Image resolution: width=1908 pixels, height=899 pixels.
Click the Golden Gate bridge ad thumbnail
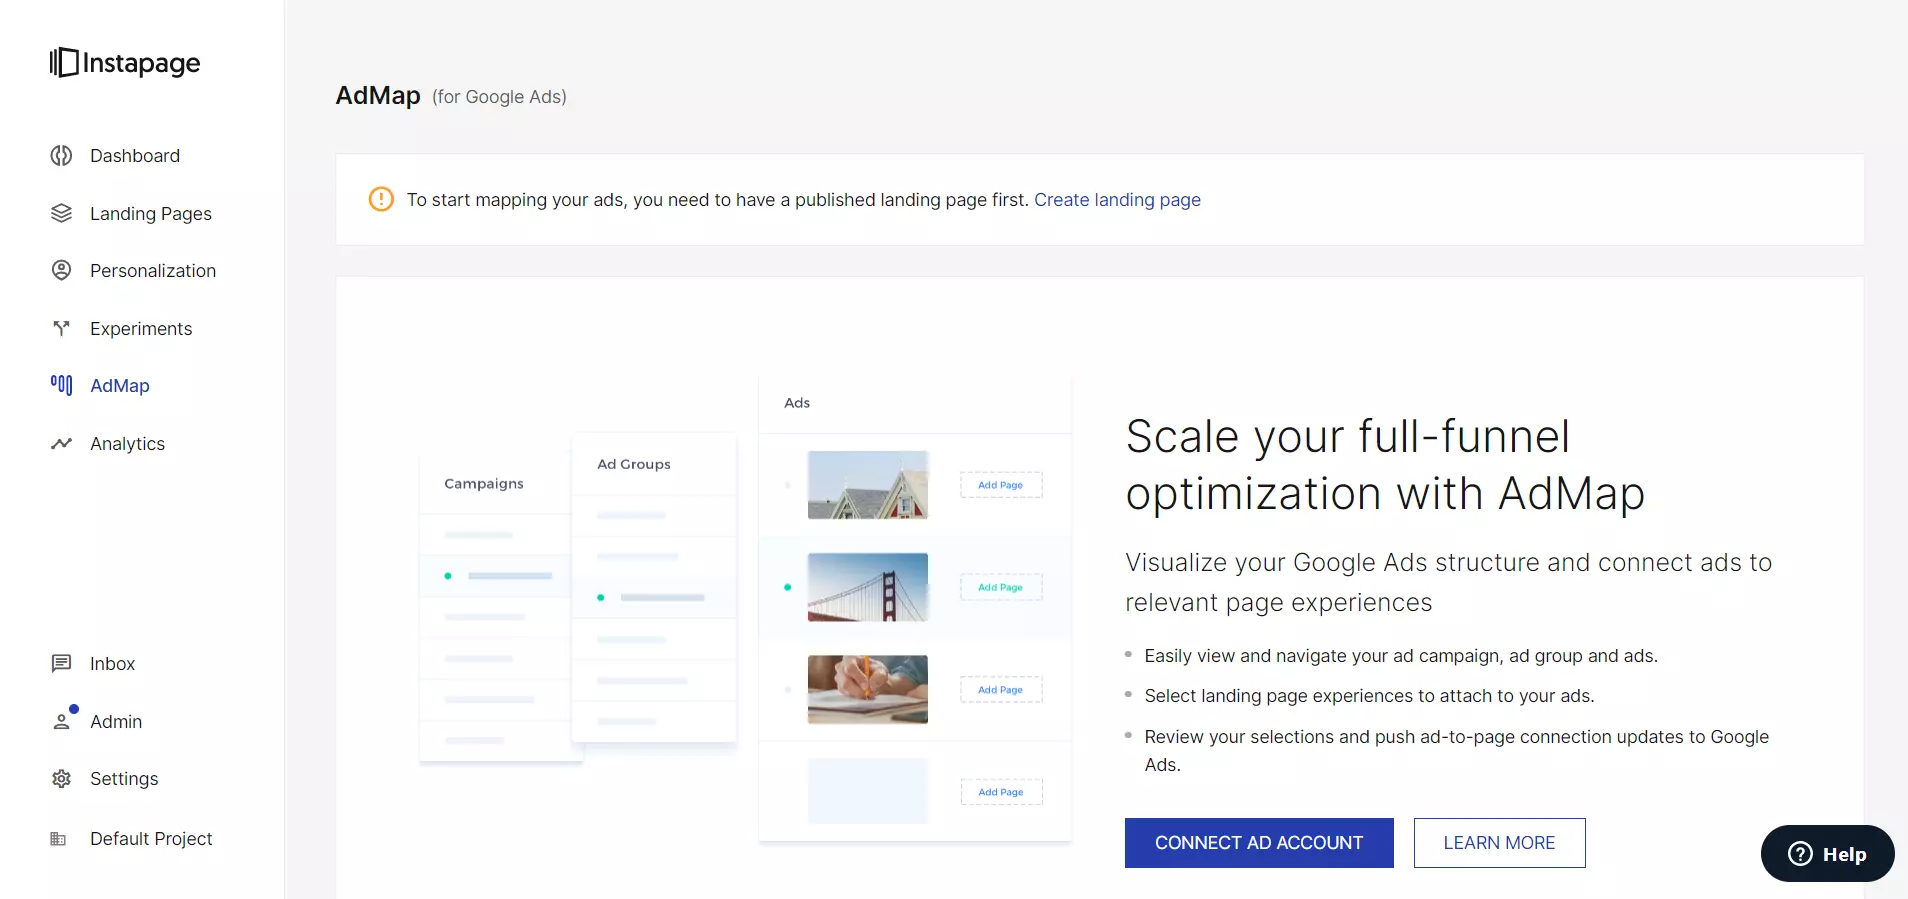tap(867, 587)
